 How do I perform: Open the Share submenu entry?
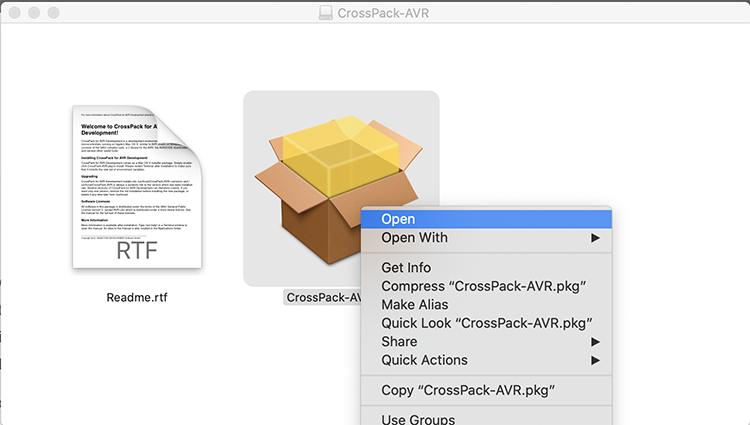[486, 342]
